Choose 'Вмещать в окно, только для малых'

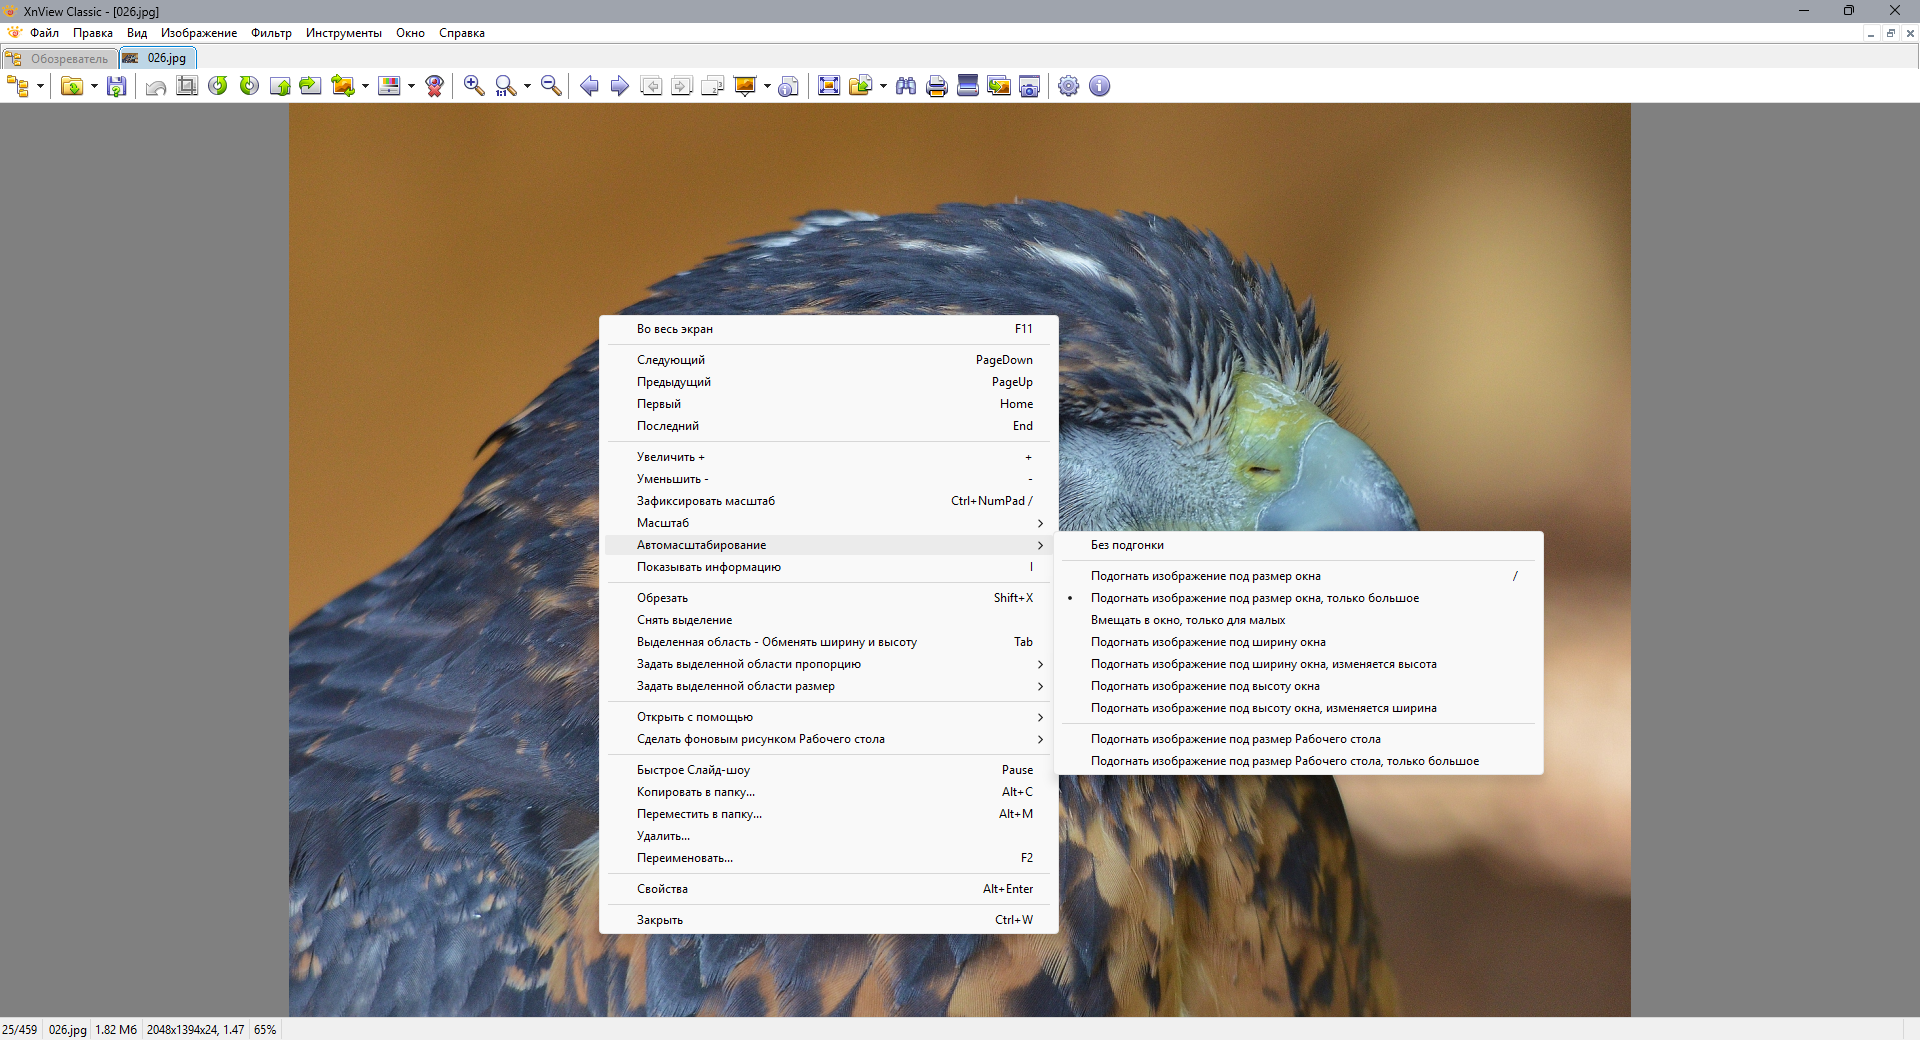click(1187, 620)
